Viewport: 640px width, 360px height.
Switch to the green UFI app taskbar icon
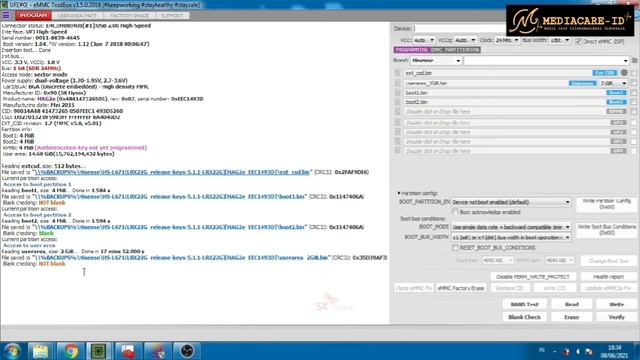click(98, 351)
